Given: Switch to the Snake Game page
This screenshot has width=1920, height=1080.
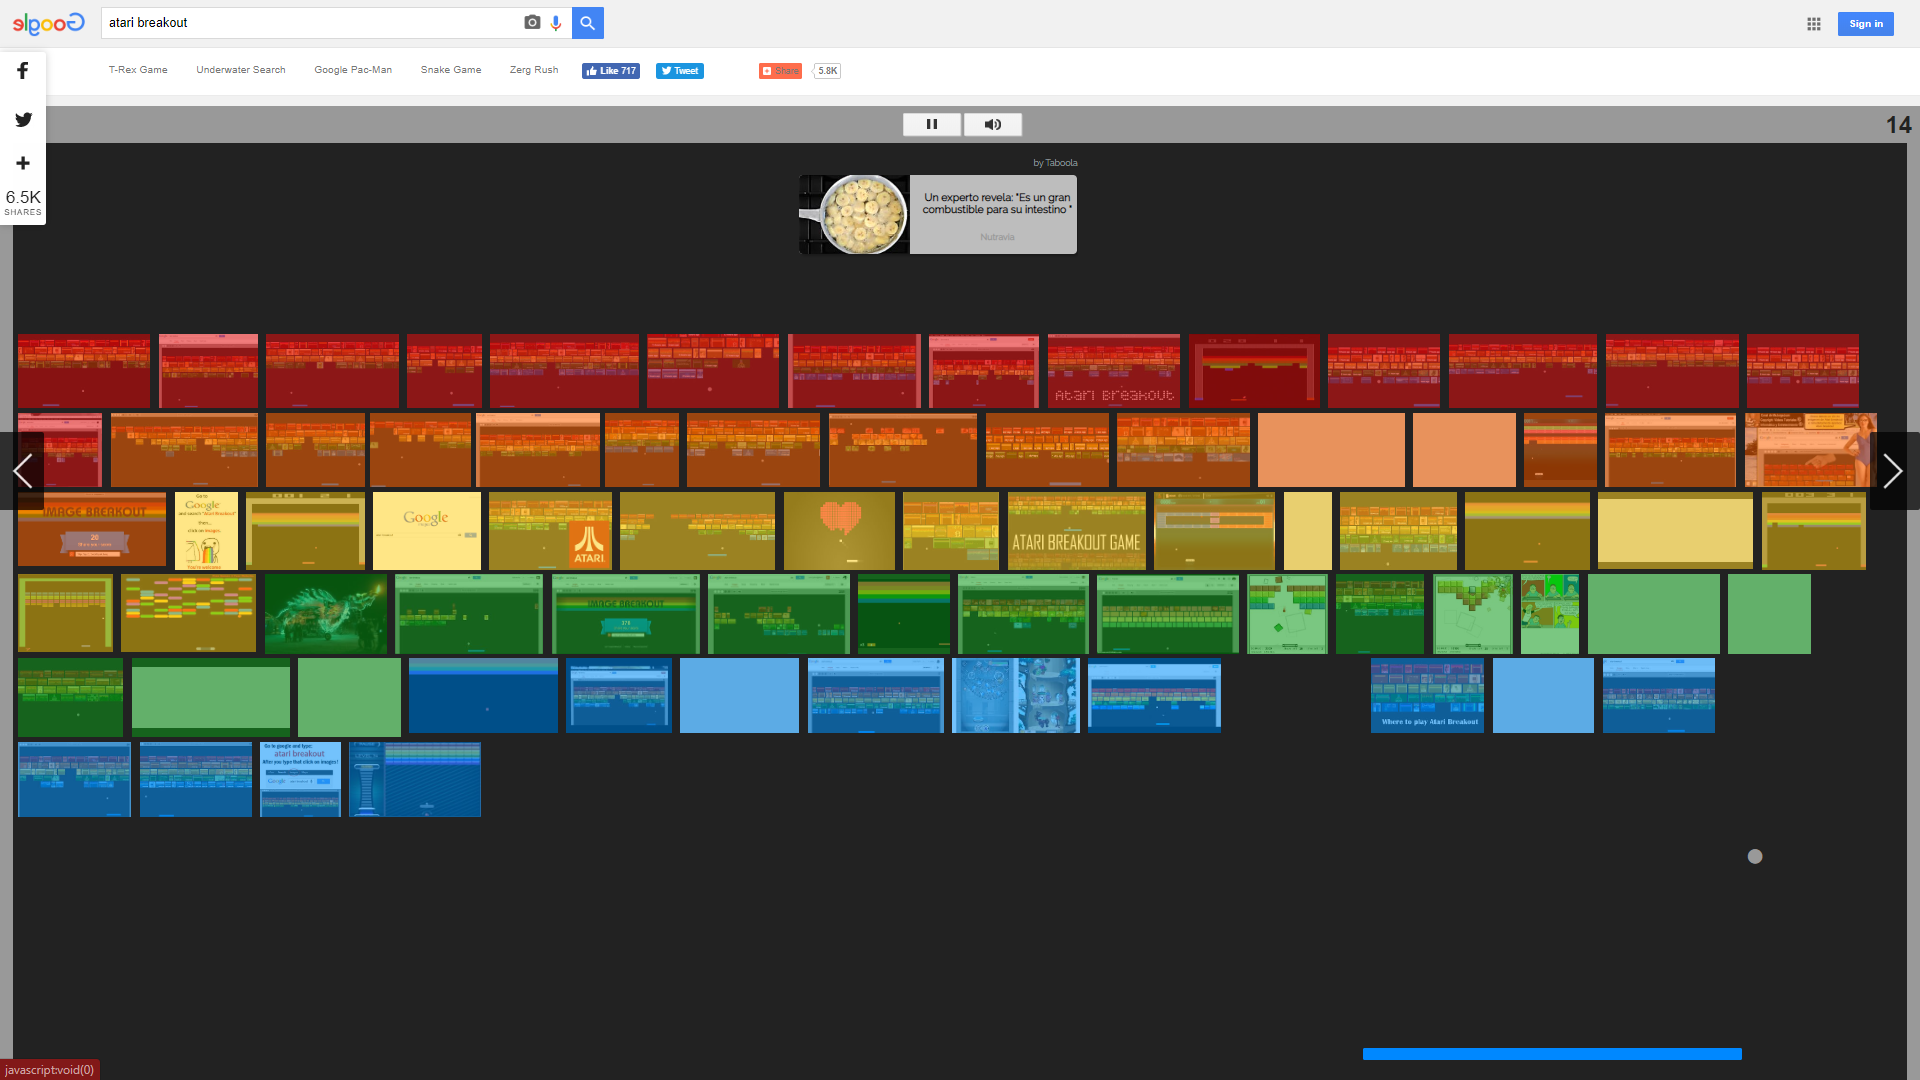Looking at the screenshot, I should (450, 69).
